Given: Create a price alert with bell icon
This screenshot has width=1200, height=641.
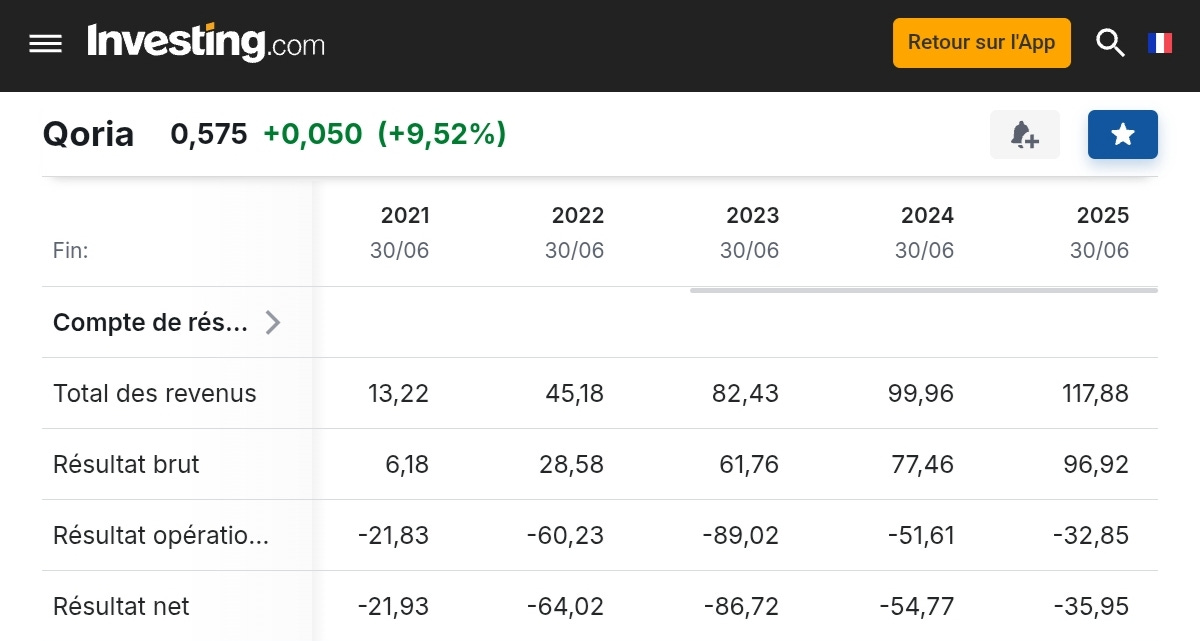Looking at the screenshot, I should (1025, 134).
